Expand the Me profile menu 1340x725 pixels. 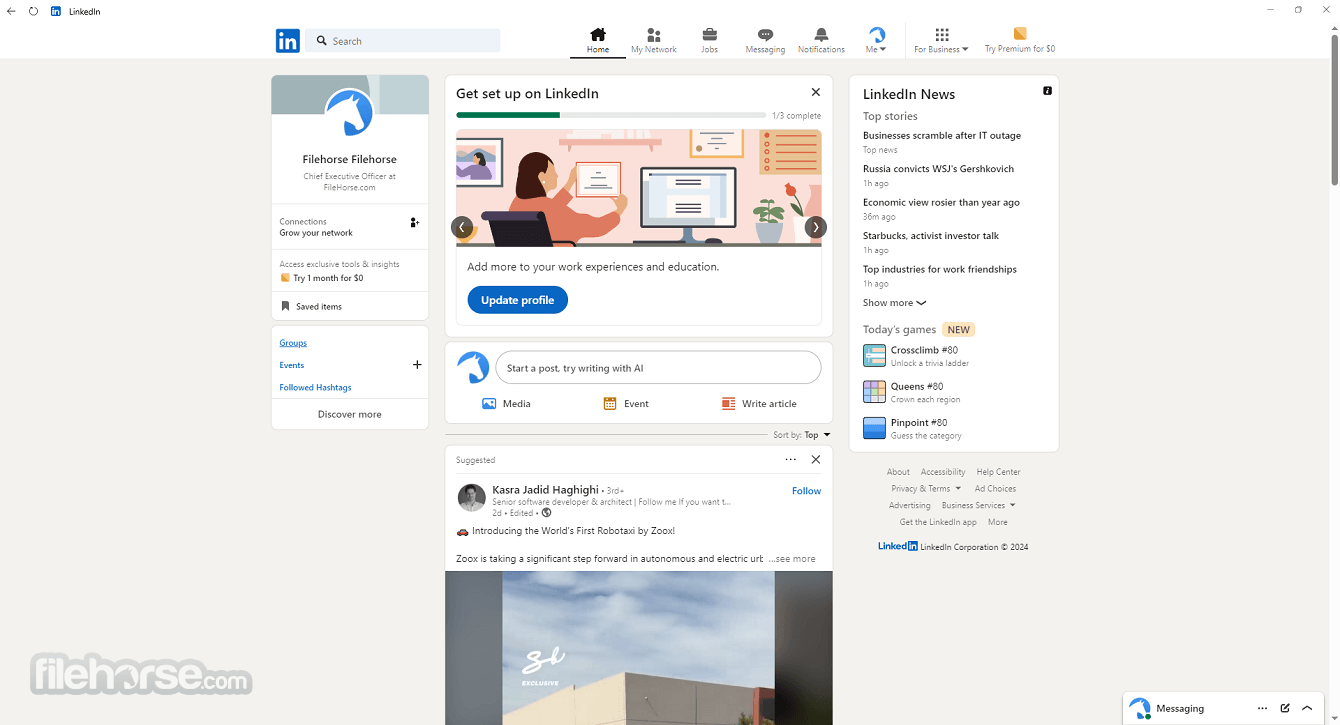pyautogui.click(x=876, y=41)
